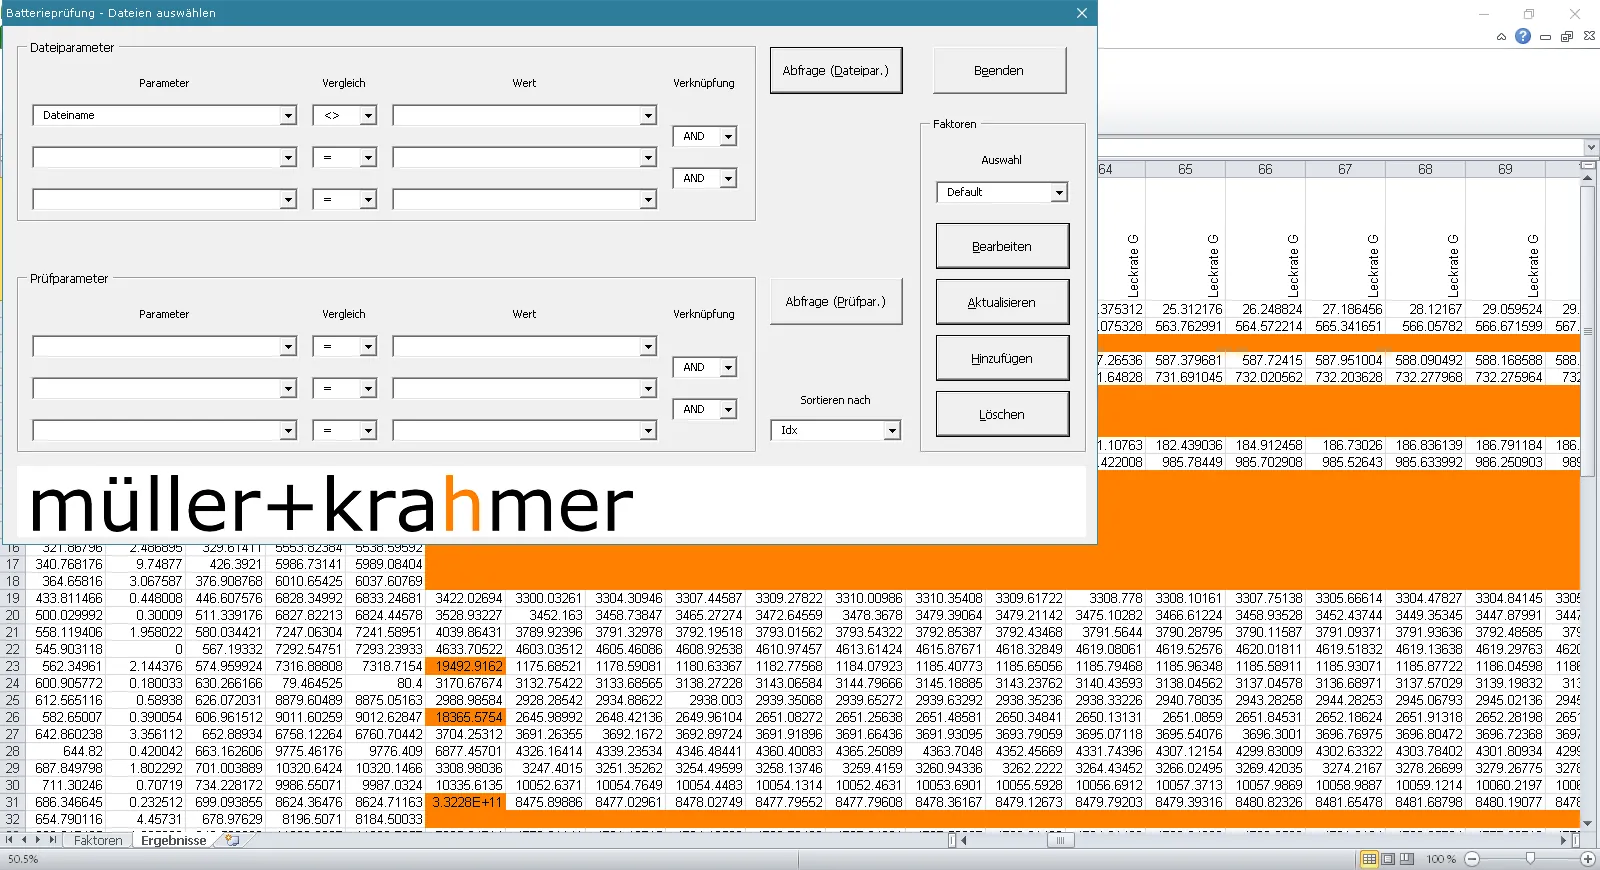Click the Löschen button
The height and width of the screenshot is (870, 1600).
tap(1002, 414)
